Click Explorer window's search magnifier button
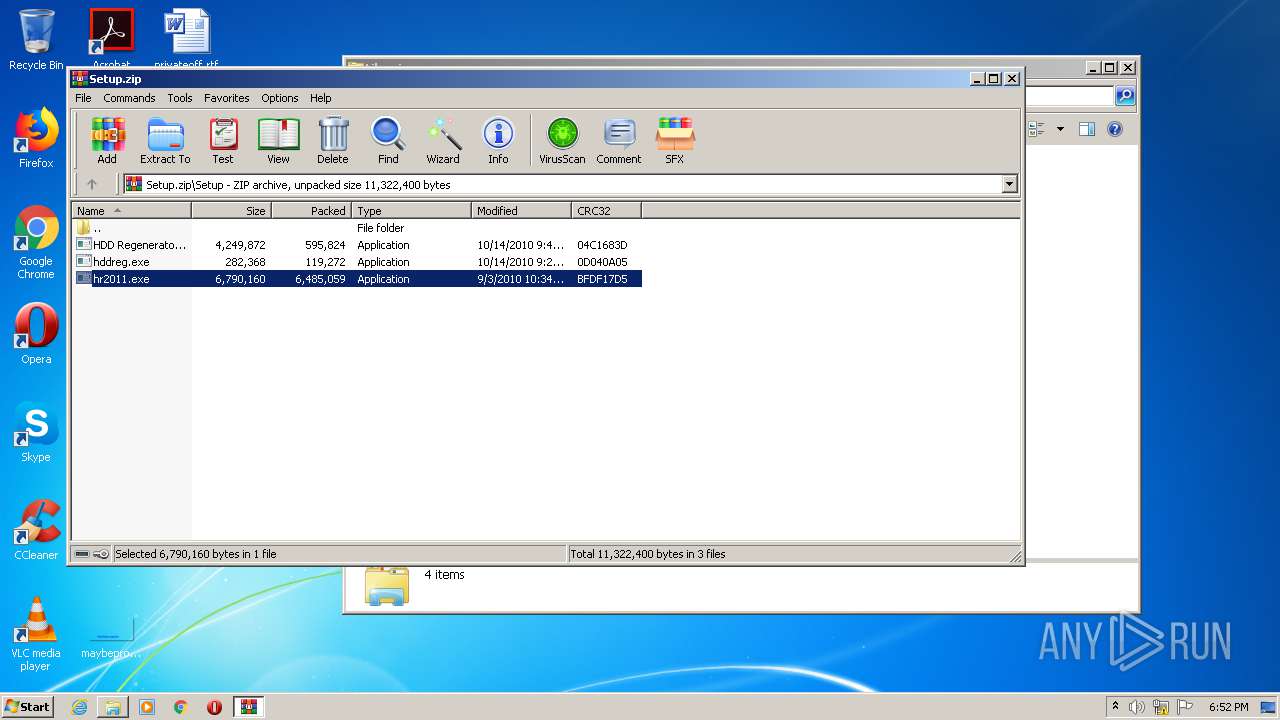 1125,96
